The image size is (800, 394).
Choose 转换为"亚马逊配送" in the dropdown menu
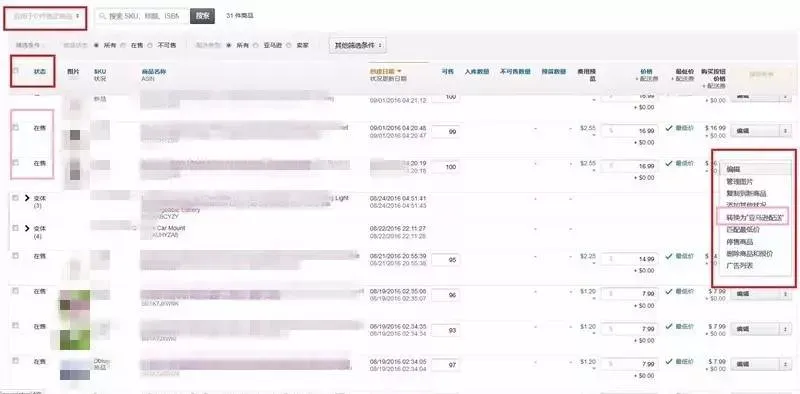point(754,217)
